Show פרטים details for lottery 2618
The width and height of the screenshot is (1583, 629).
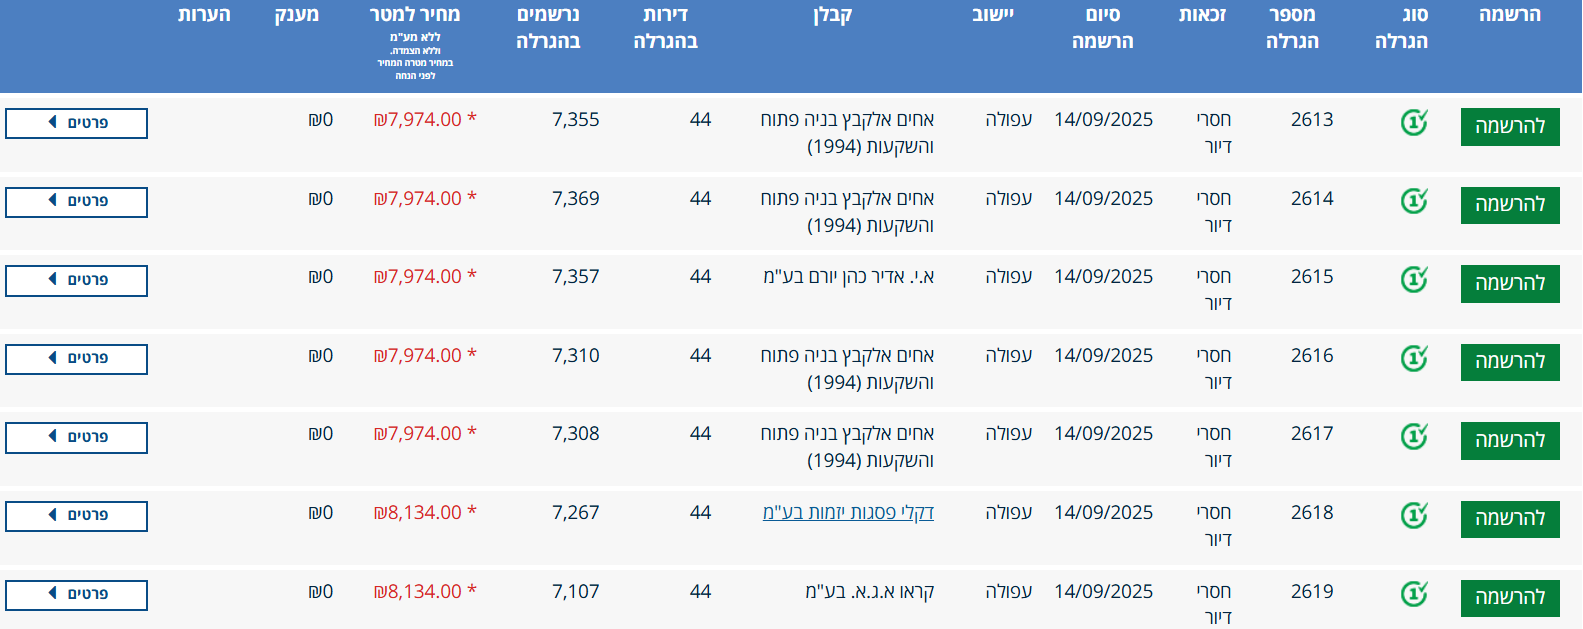click(77, 516)
